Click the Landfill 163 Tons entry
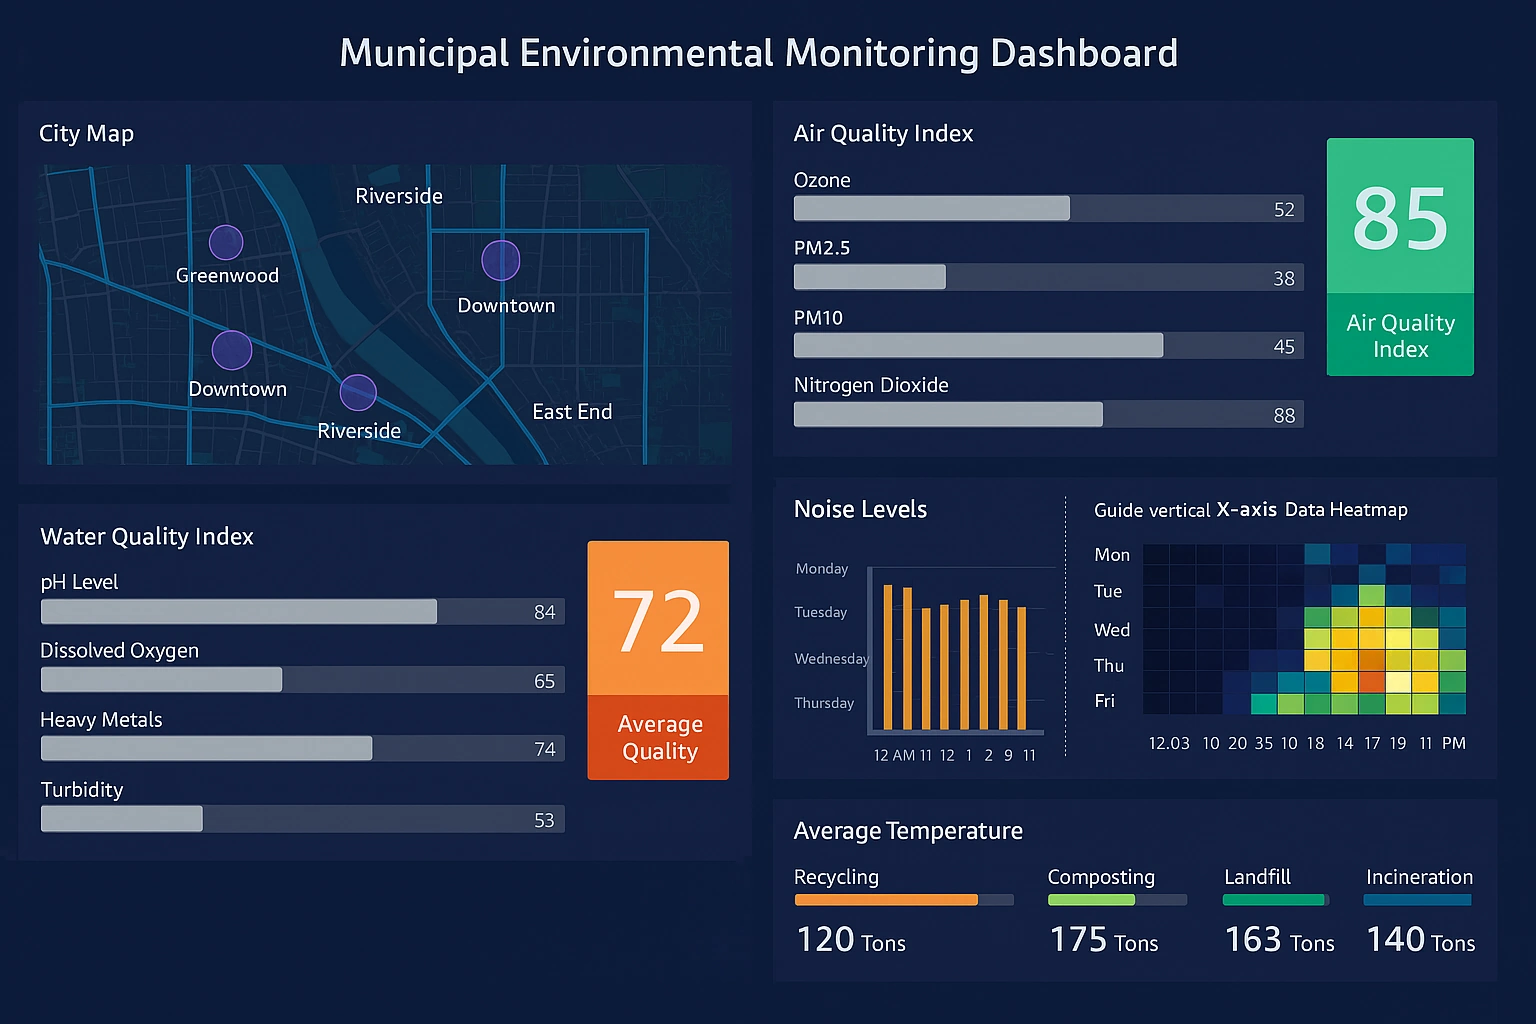 pyautogui.click(x=1278, y=939)
